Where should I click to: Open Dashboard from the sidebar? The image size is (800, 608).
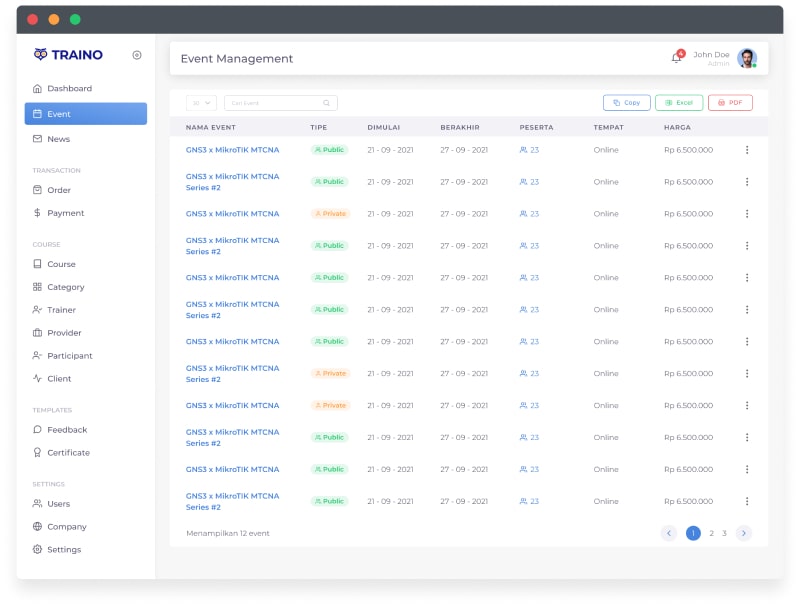point(69,88)
